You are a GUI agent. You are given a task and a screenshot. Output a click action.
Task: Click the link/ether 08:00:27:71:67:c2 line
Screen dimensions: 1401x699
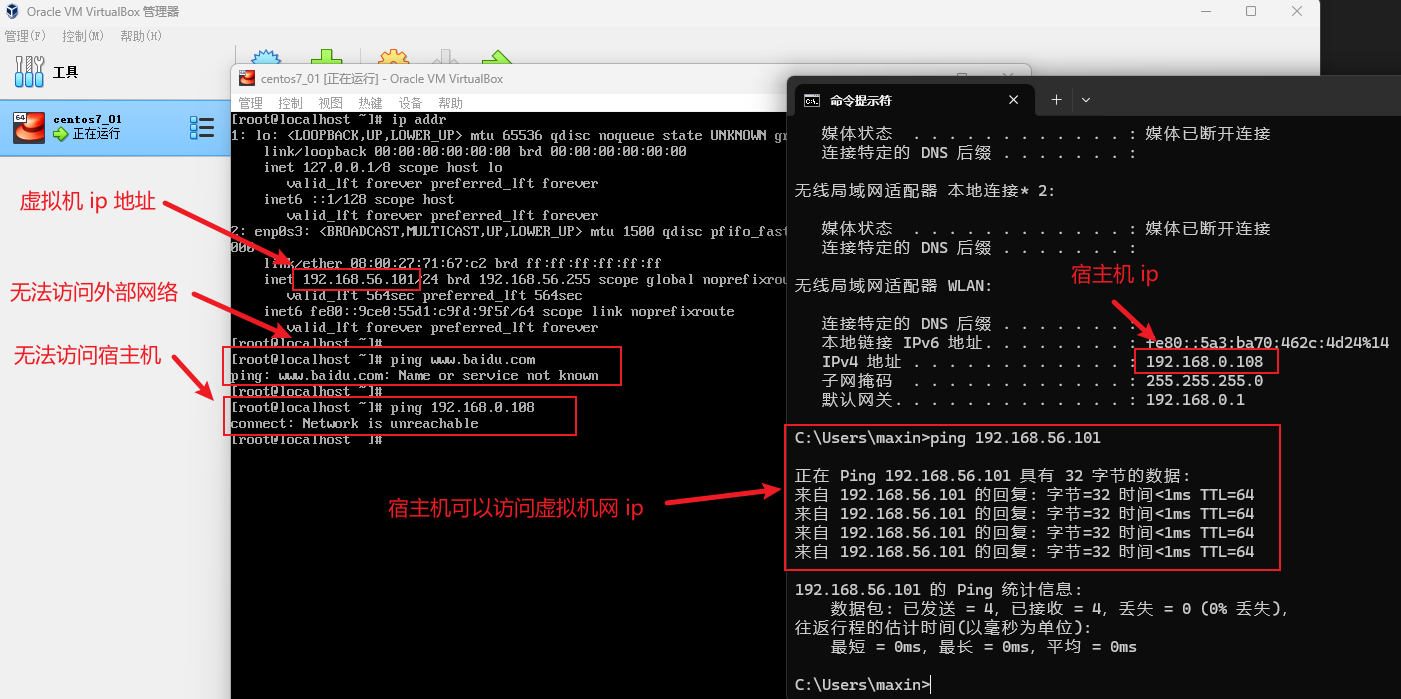click(462, 263)
